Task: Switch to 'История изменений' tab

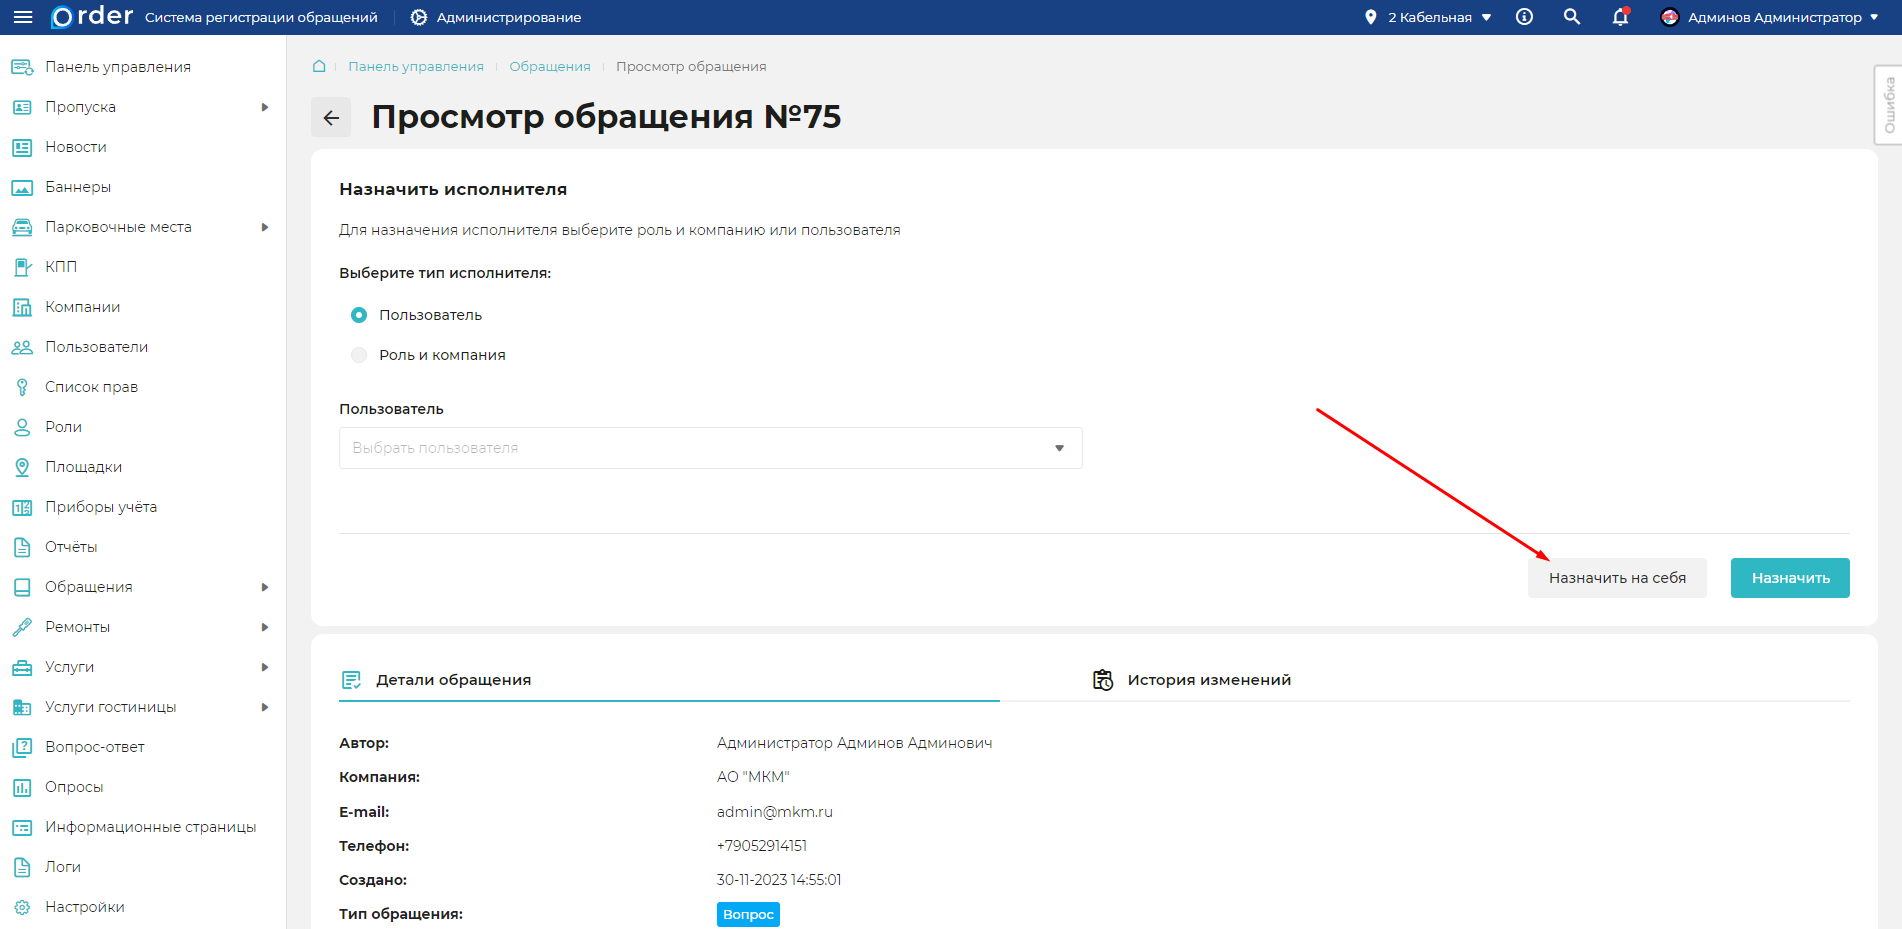Action: pos(1208,680)
